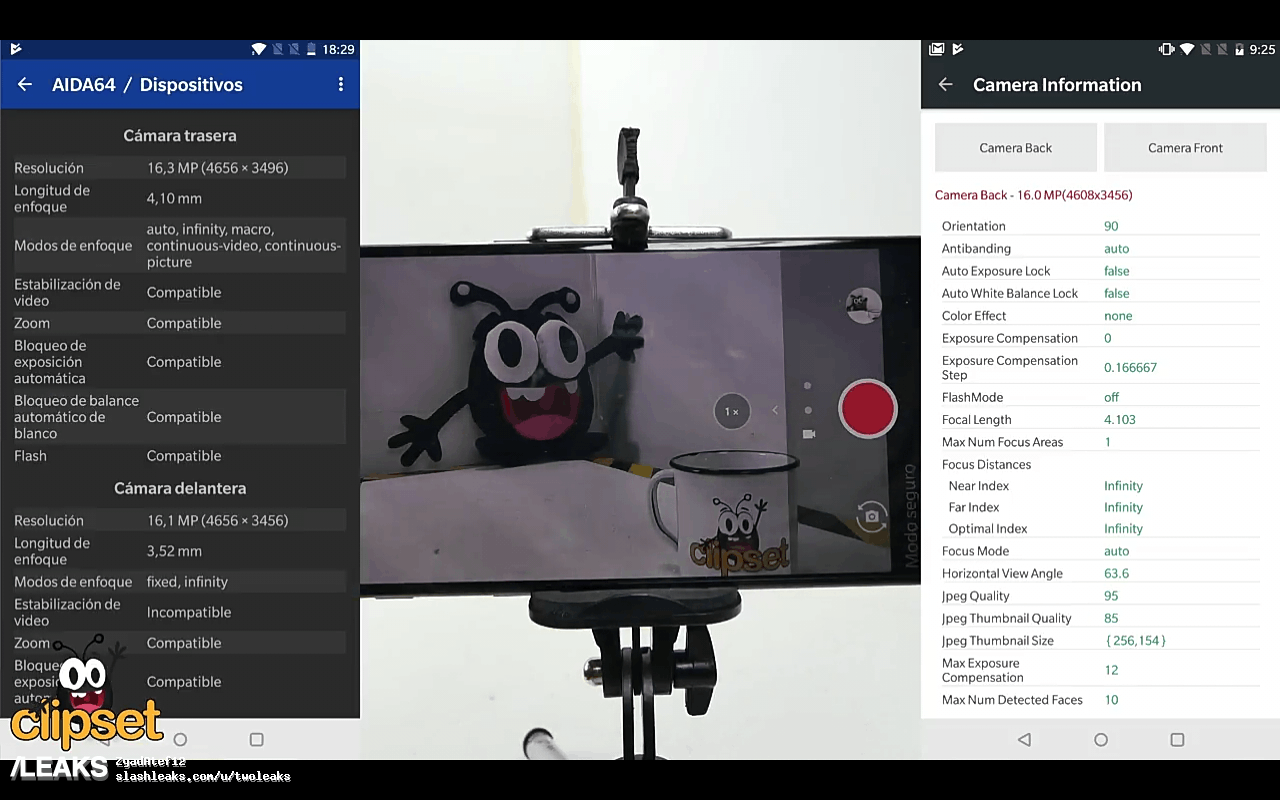
Task: Select the 0.166667 exposure step value
Action: click(x=1130, y=368)
